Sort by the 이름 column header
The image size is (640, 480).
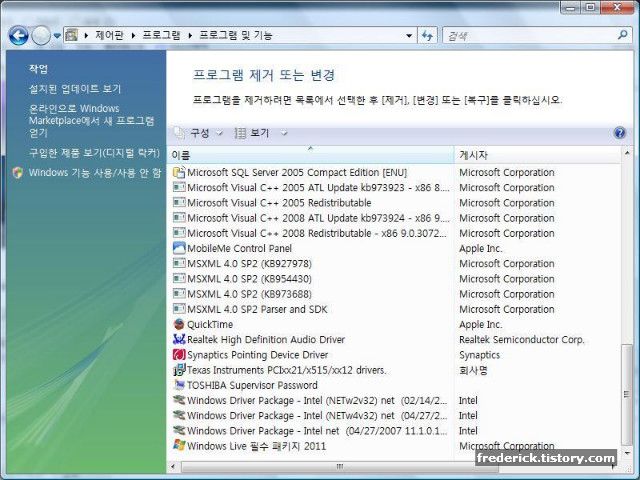coord(310,155)
